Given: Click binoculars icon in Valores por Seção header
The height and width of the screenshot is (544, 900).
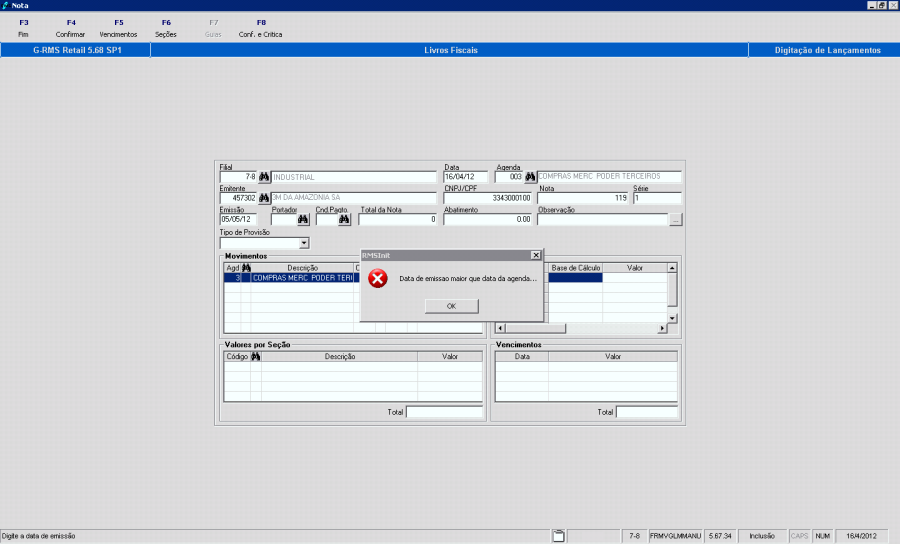Looking at the screenshot, I should 256,356.
